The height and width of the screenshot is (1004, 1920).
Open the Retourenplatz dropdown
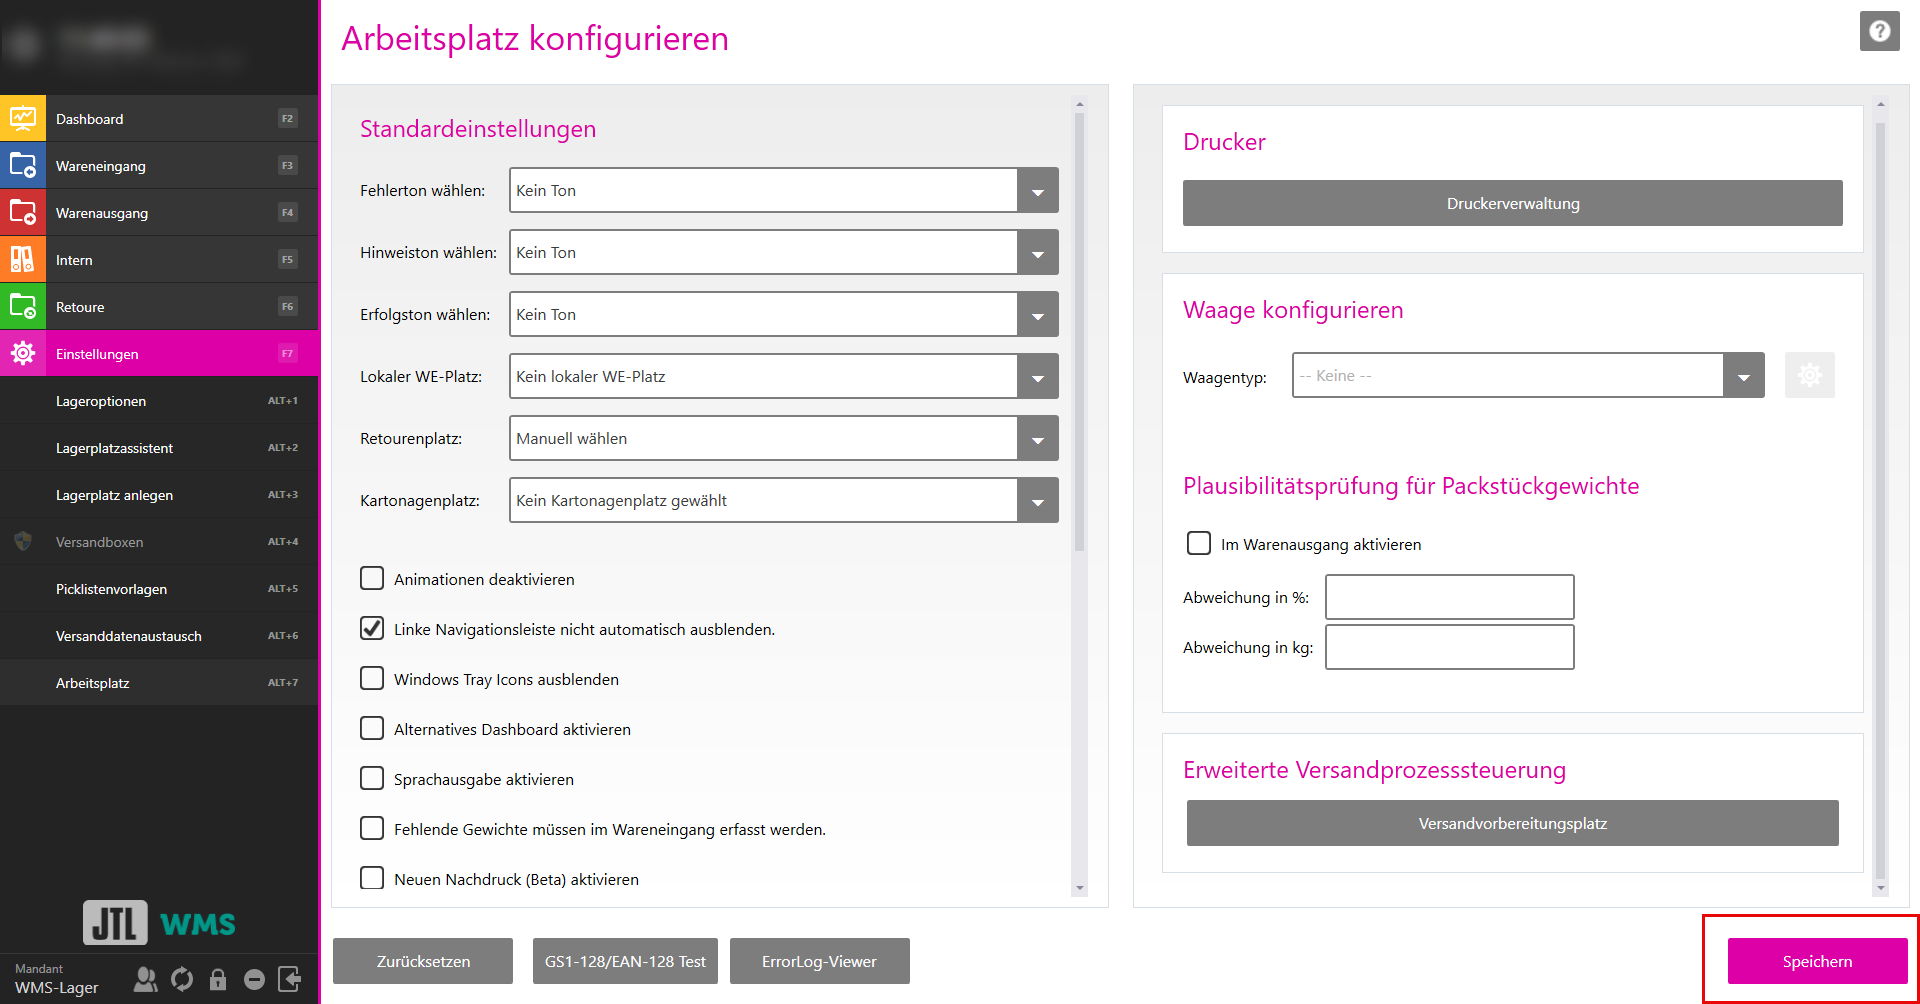pyautogui.click(x=1037, y=439)
